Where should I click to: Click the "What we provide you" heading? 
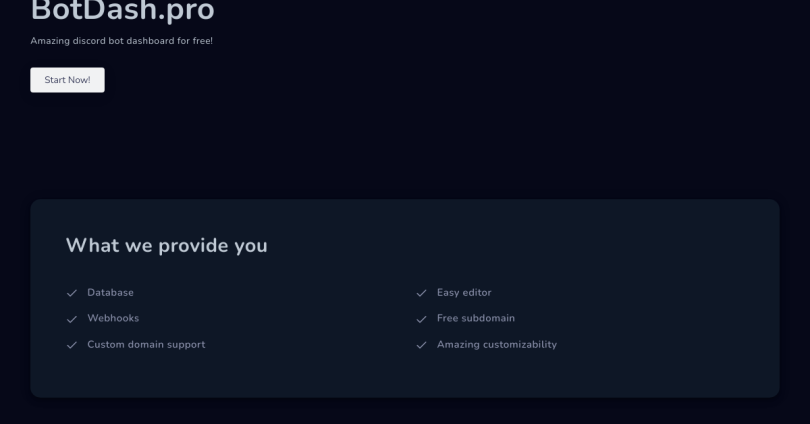166,245
